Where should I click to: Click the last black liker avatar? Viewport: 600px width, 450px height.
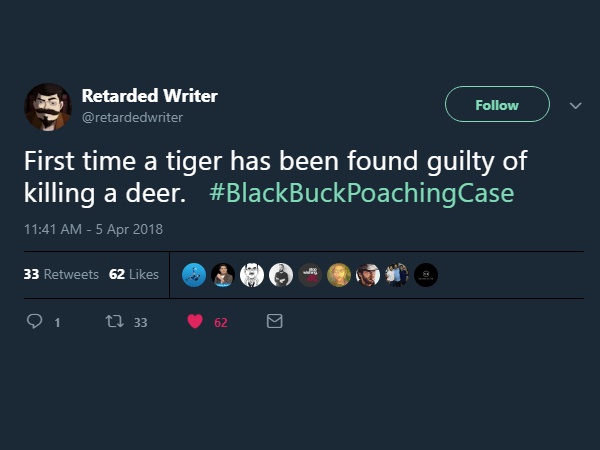[426, 275]
